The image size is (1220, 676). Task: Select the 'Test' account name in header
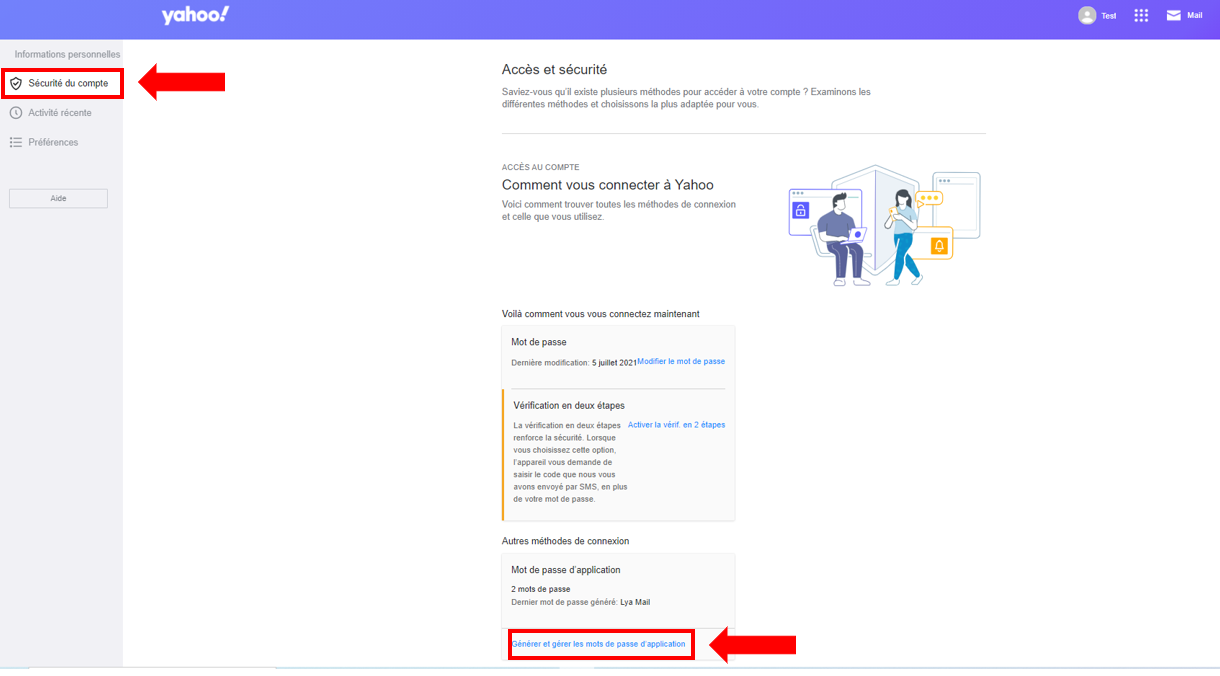[1109, 16]
